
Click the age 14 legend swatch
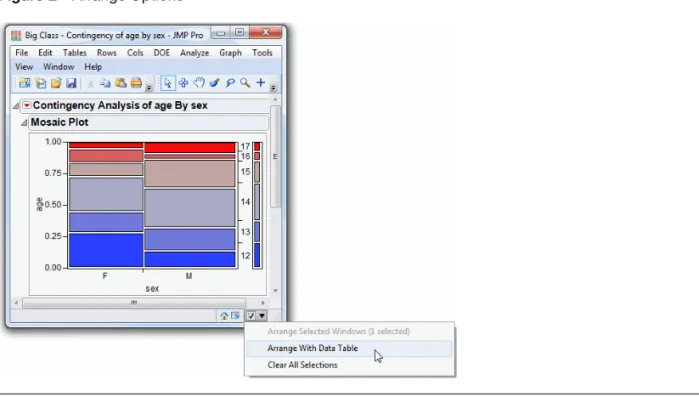coord(257,202)
